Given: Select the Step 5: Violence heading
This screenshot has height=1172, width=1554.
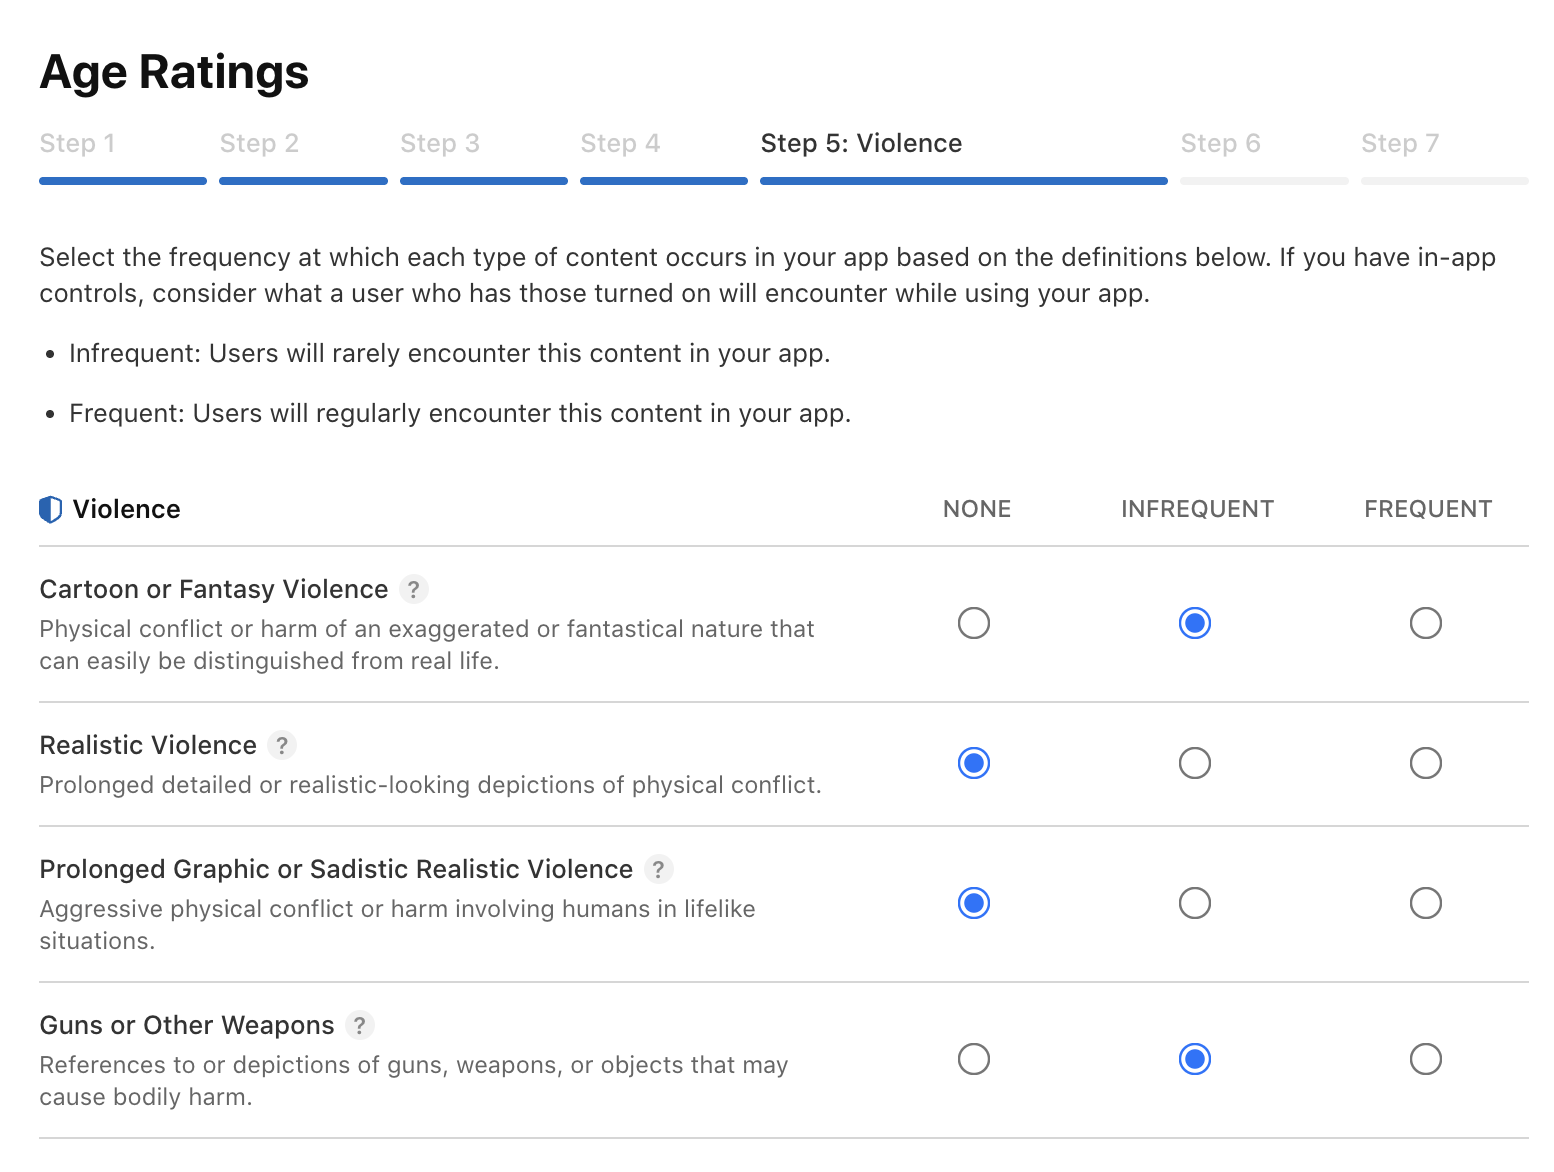Looking at the screenshot, I should point(861,143).
